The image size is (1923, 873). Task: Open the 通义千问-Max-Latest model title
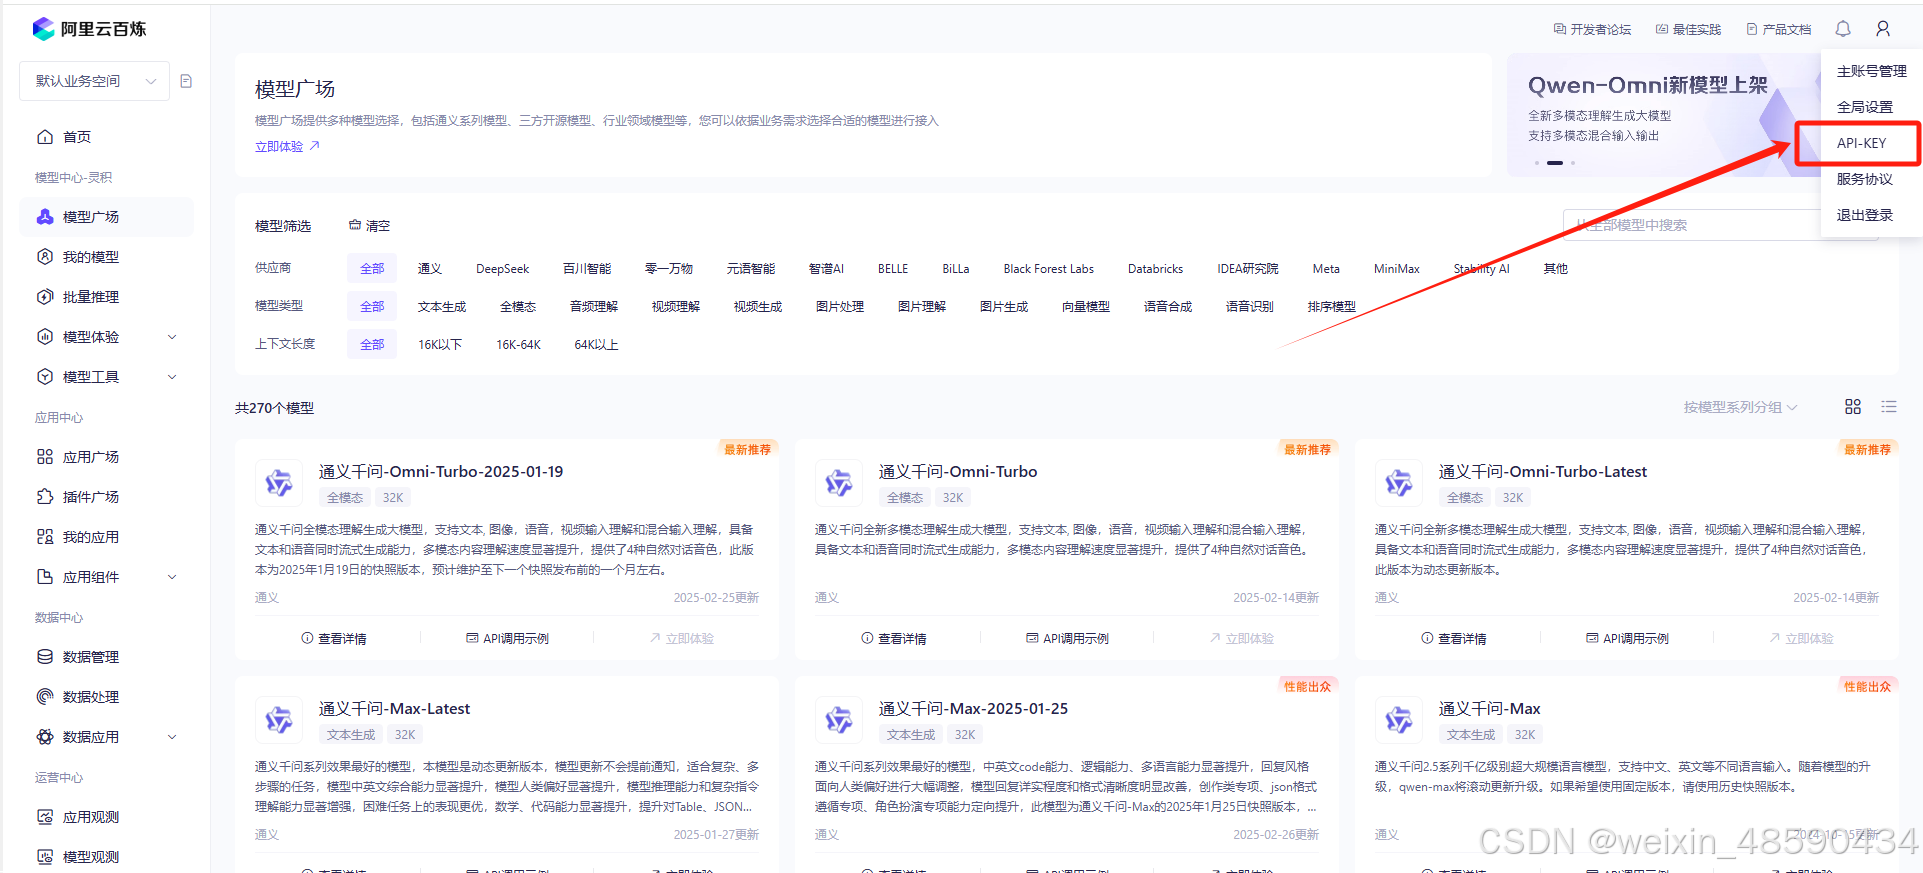(x=394, y=709)
